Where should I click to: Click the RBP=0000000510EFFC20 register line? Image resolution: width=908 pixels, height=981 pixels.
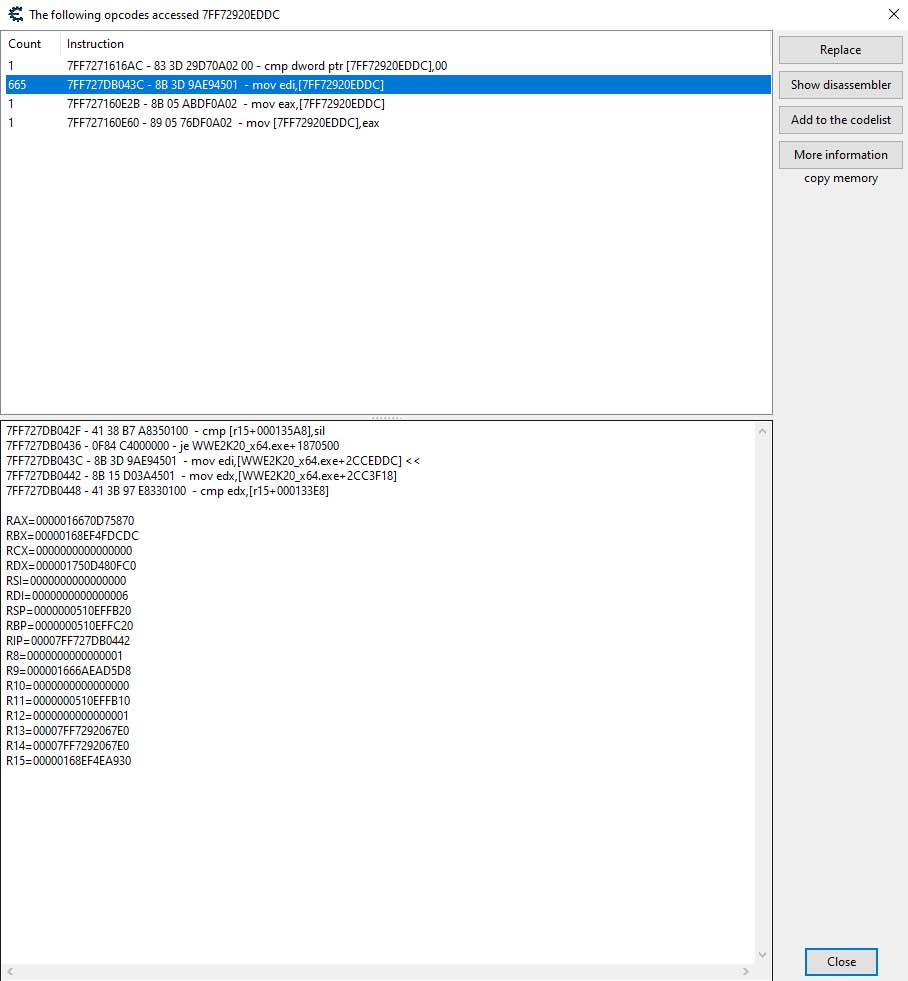[69, 626]
